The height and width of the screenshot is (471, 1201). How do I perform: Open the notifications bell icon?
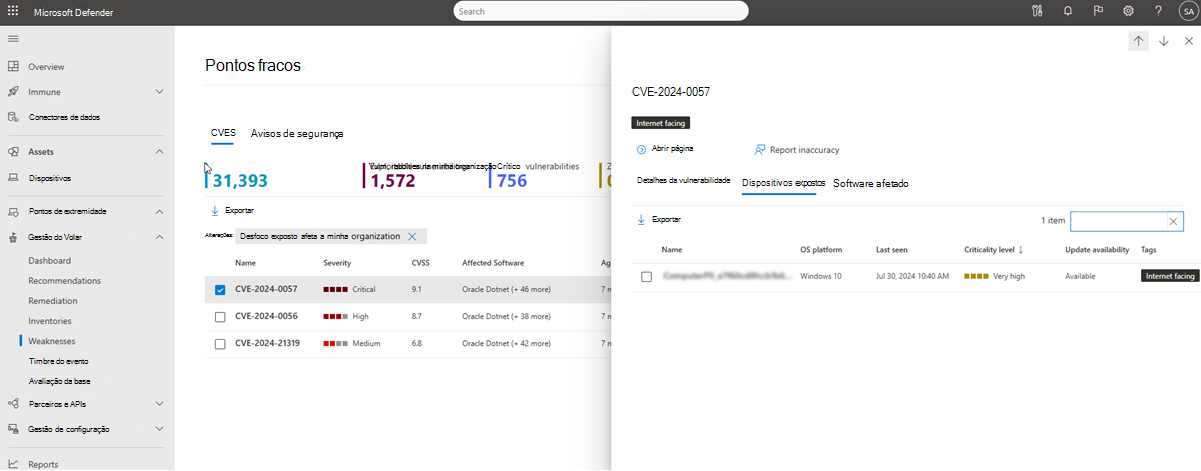pos(1068,11)
